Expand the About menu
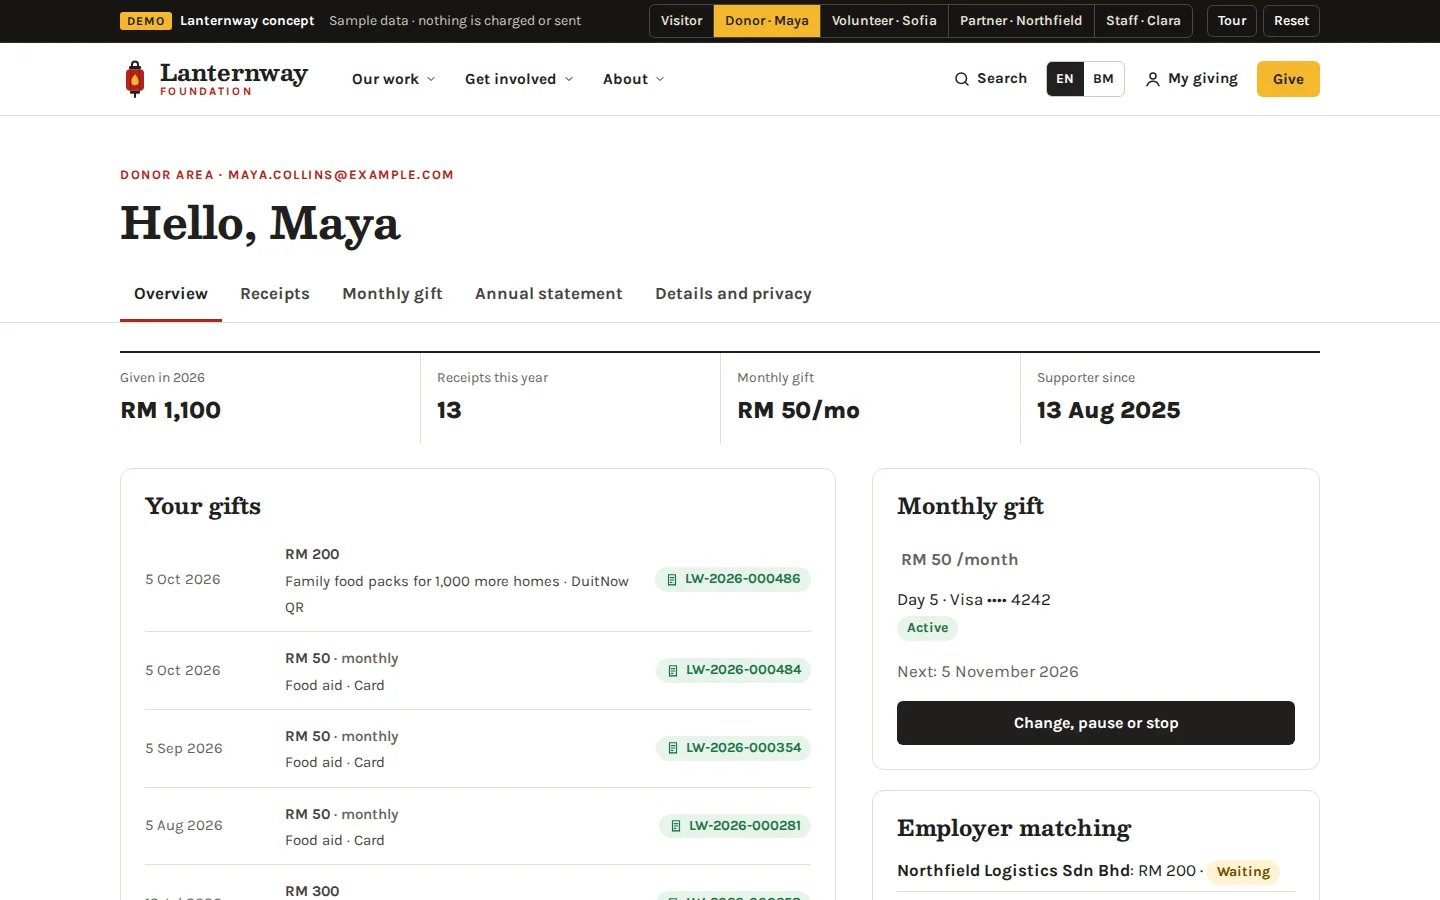 pos(634,79)
